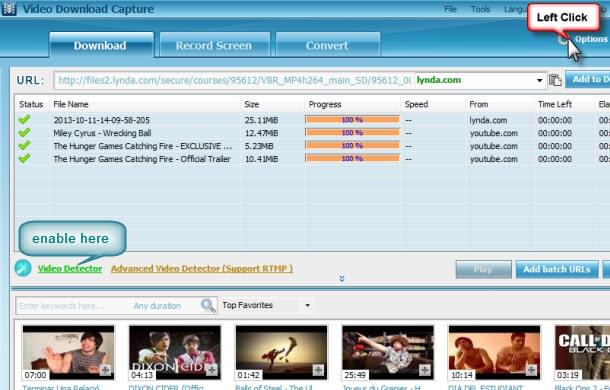Viewport: 610px width, 390px height.
Task: Sort by the Speed column header
Action: 416,104
